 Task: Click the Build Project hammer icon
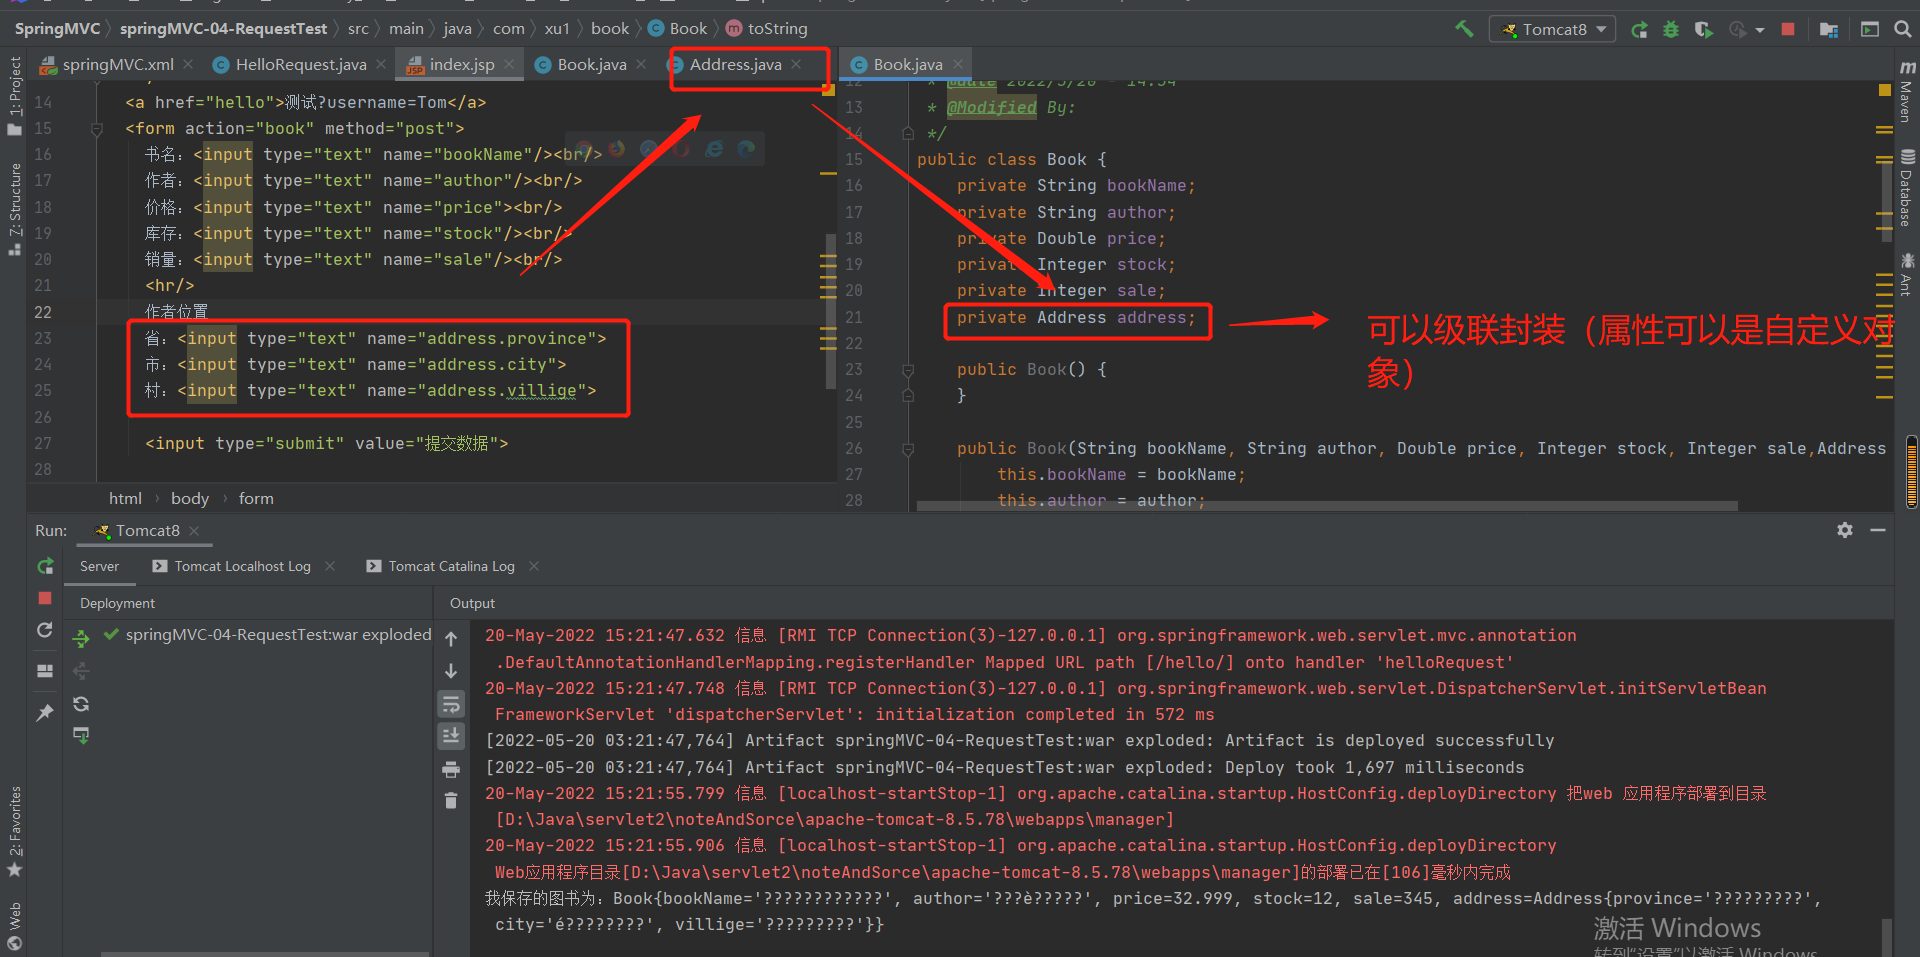[1464, 29]
